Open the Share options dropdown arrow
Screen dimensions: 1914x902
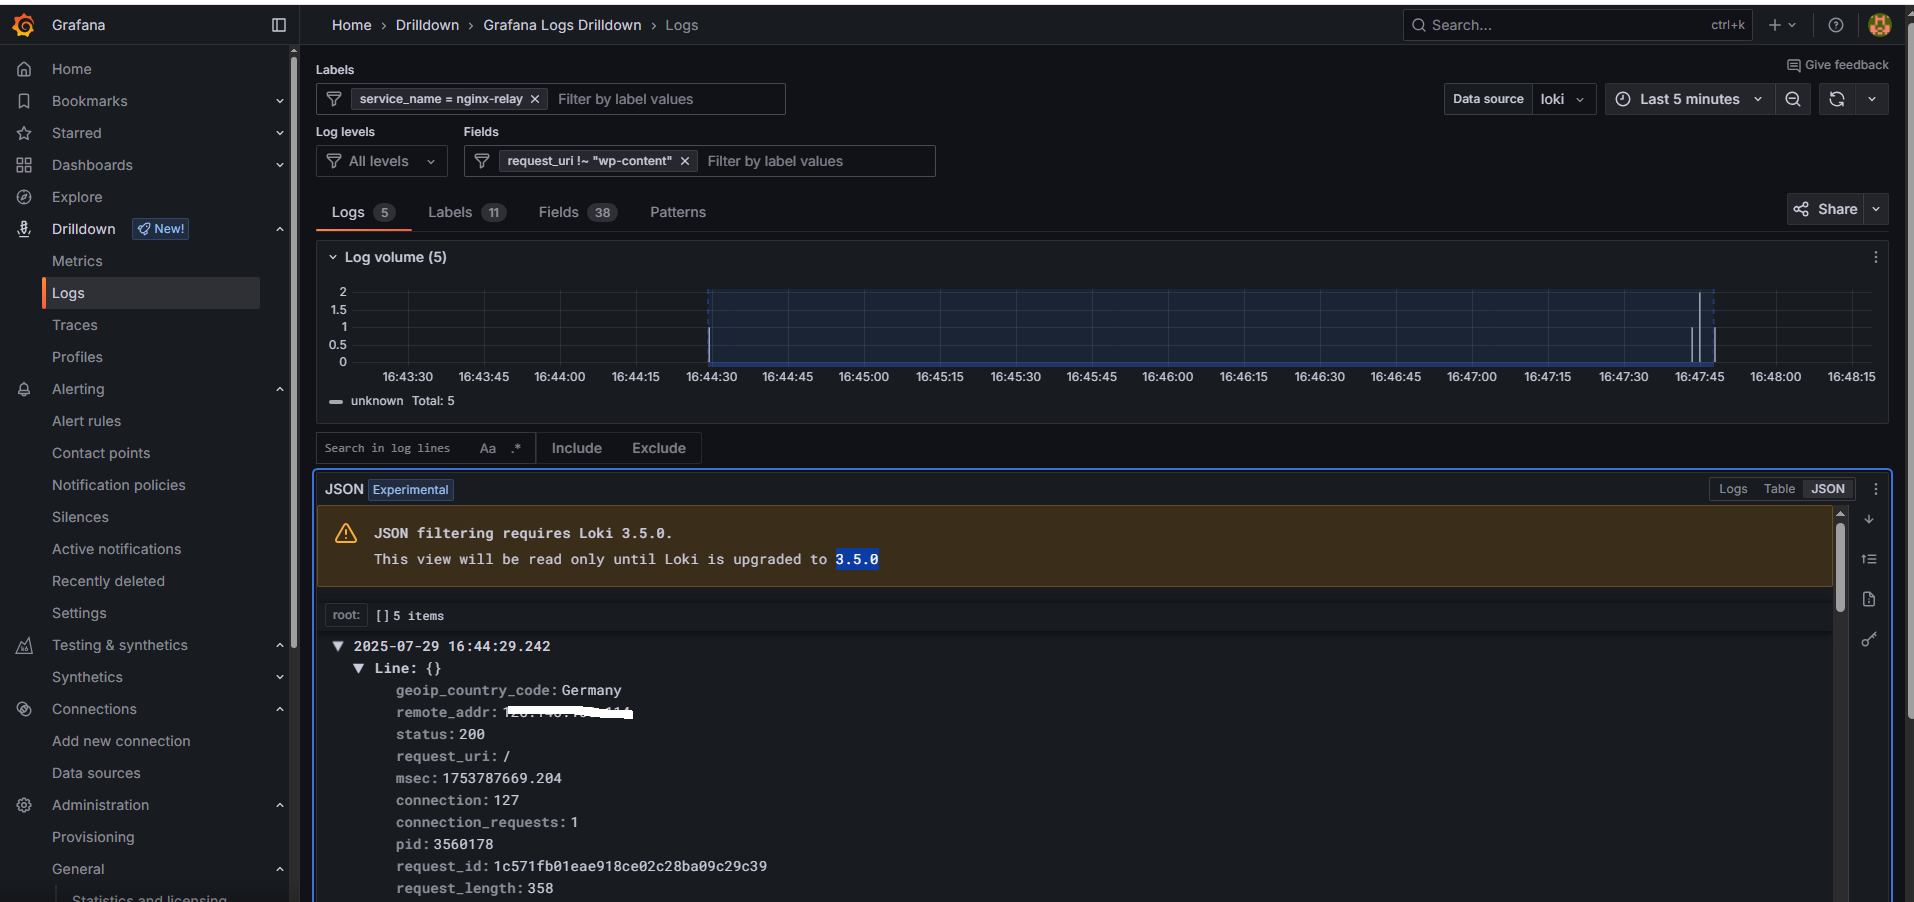coord(1876,209)
